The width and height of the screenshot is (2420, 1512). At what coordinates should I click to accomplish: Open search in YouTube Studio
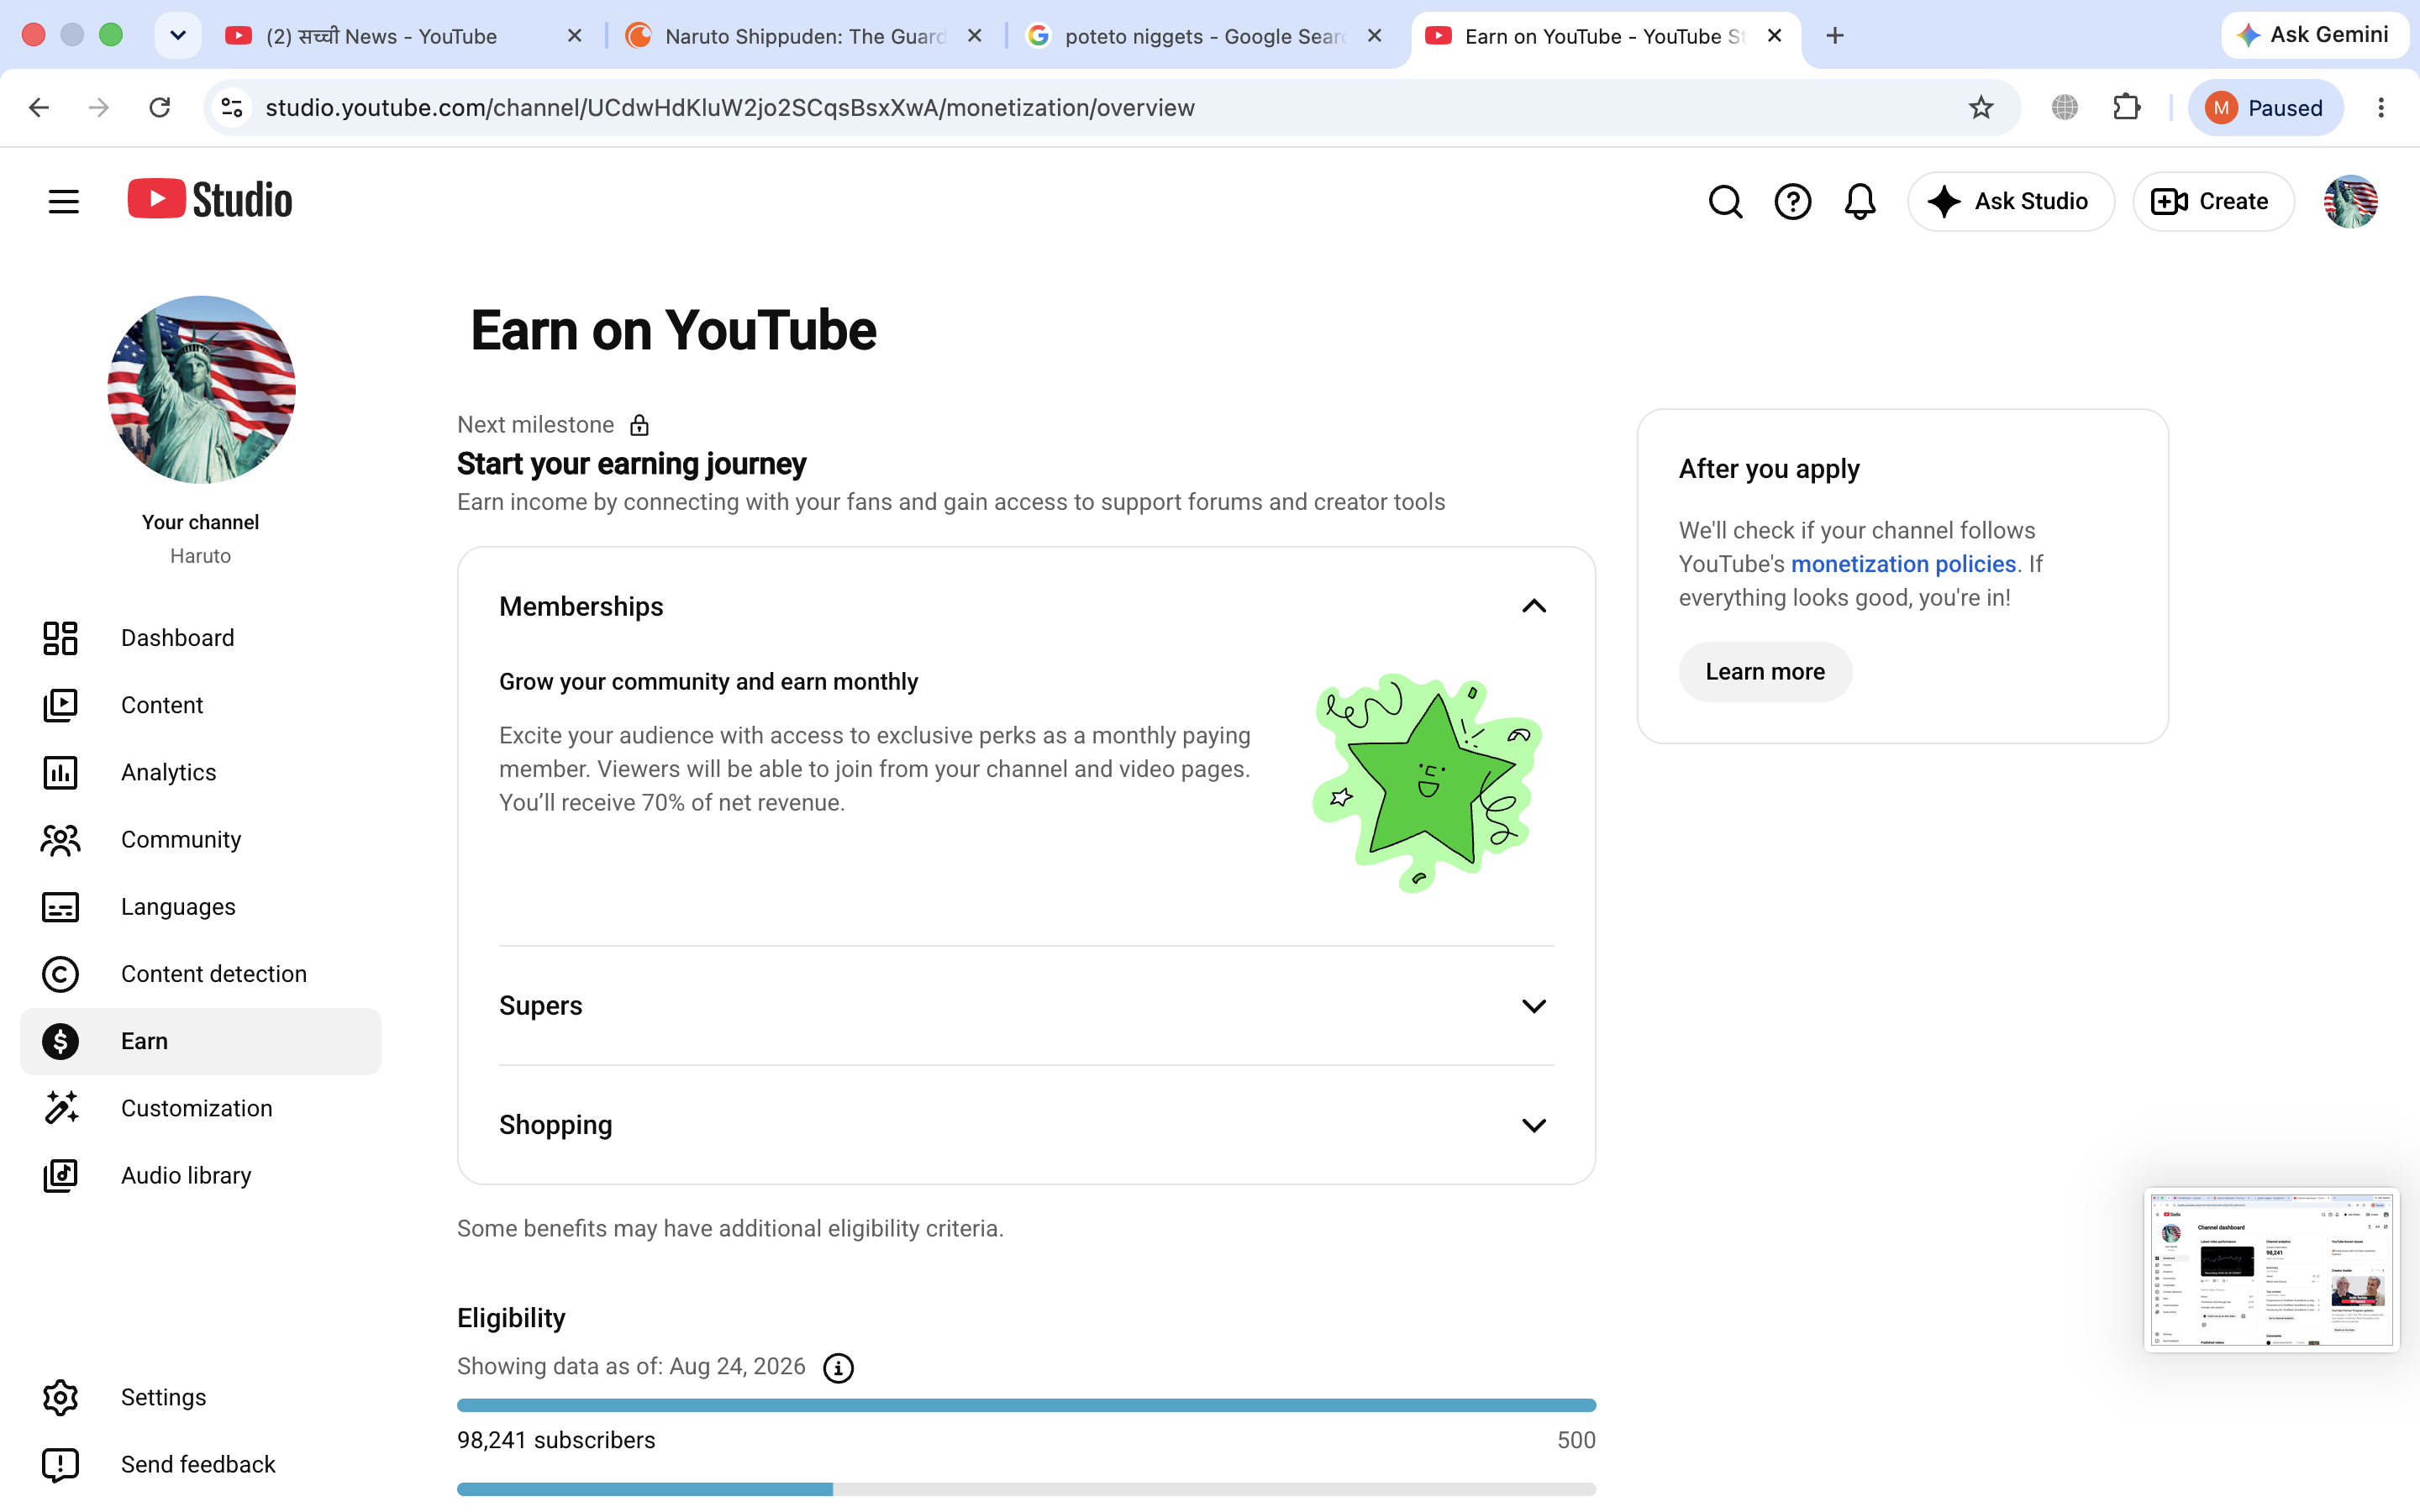[1725, 201]
